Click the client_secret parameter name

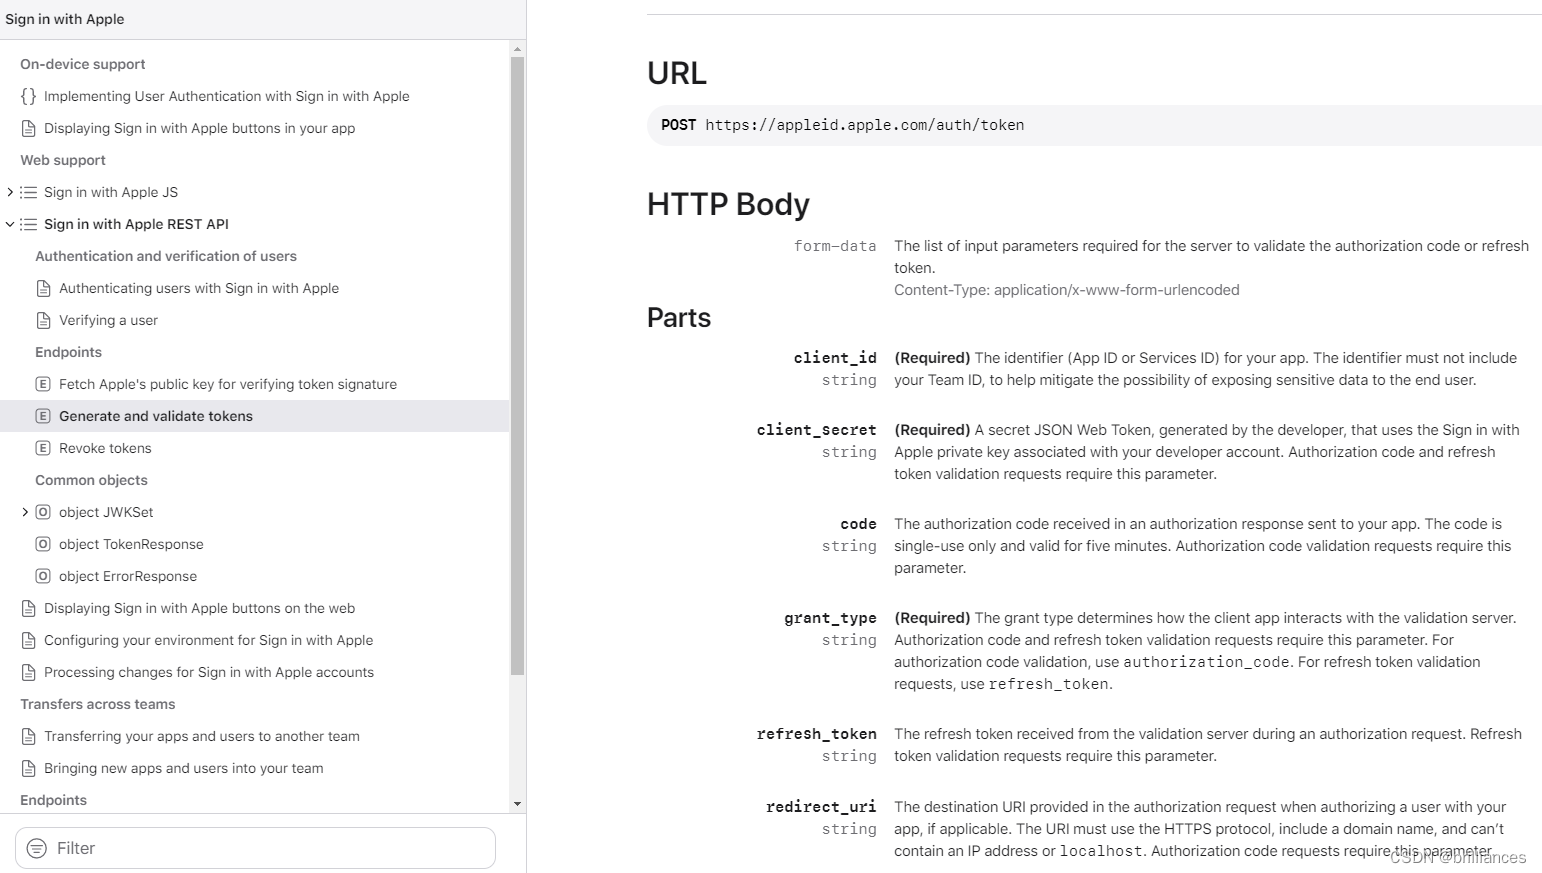[817, 430]
